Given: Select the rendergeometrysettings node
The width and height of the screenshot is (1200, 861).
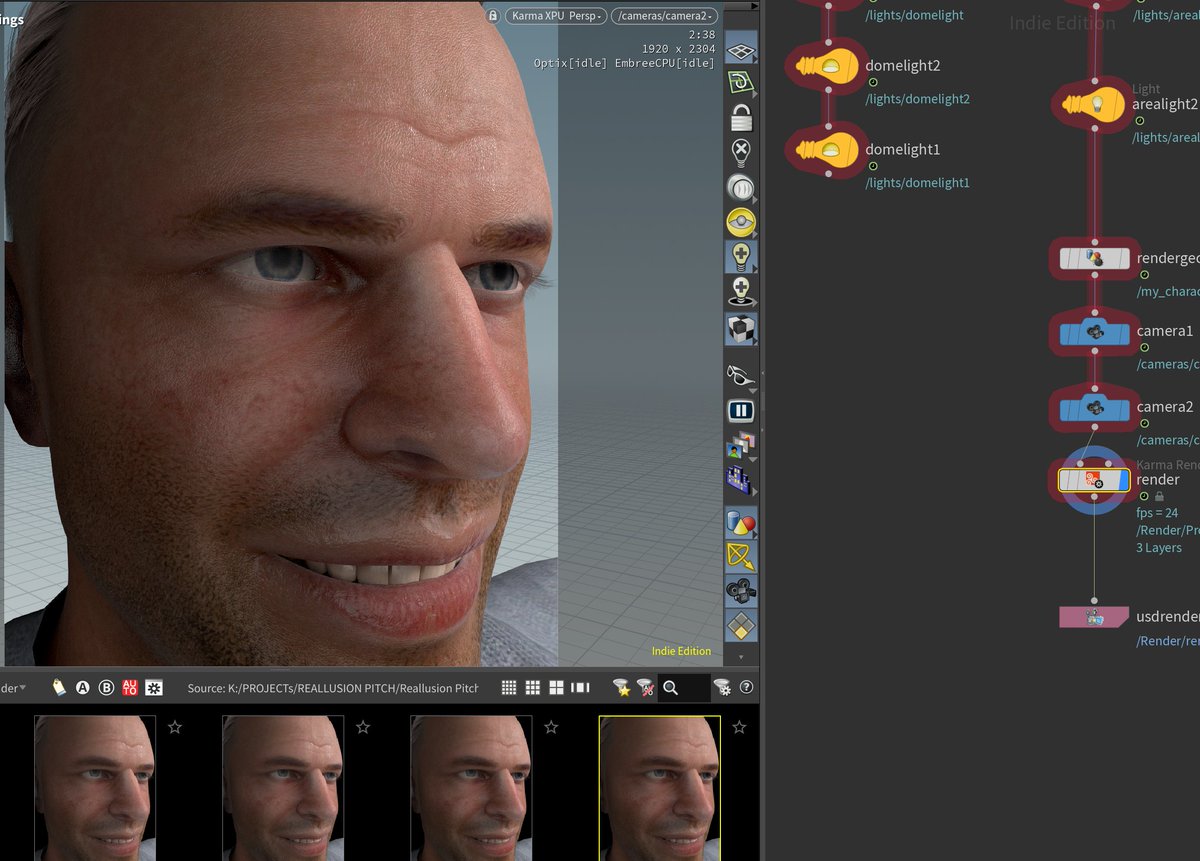Looking at the screenshot, I should pyautogui.click(x=1094, y=259).
